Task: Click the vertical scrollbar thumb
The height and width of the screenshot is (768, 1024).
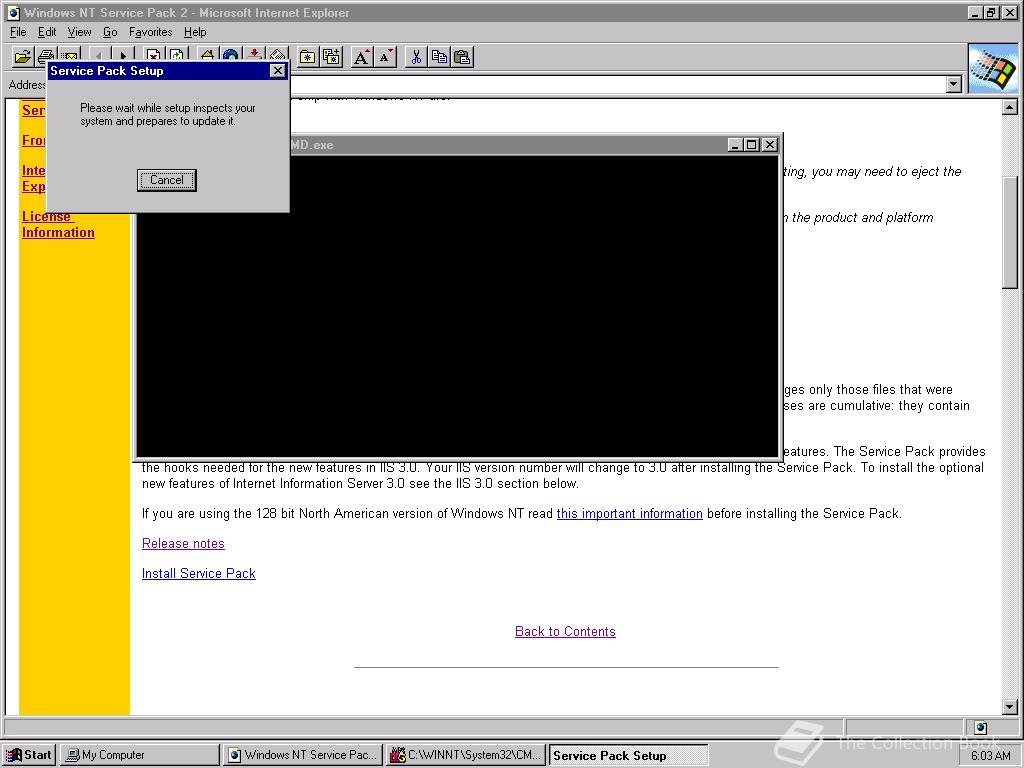Action: tap(1010, 232)
